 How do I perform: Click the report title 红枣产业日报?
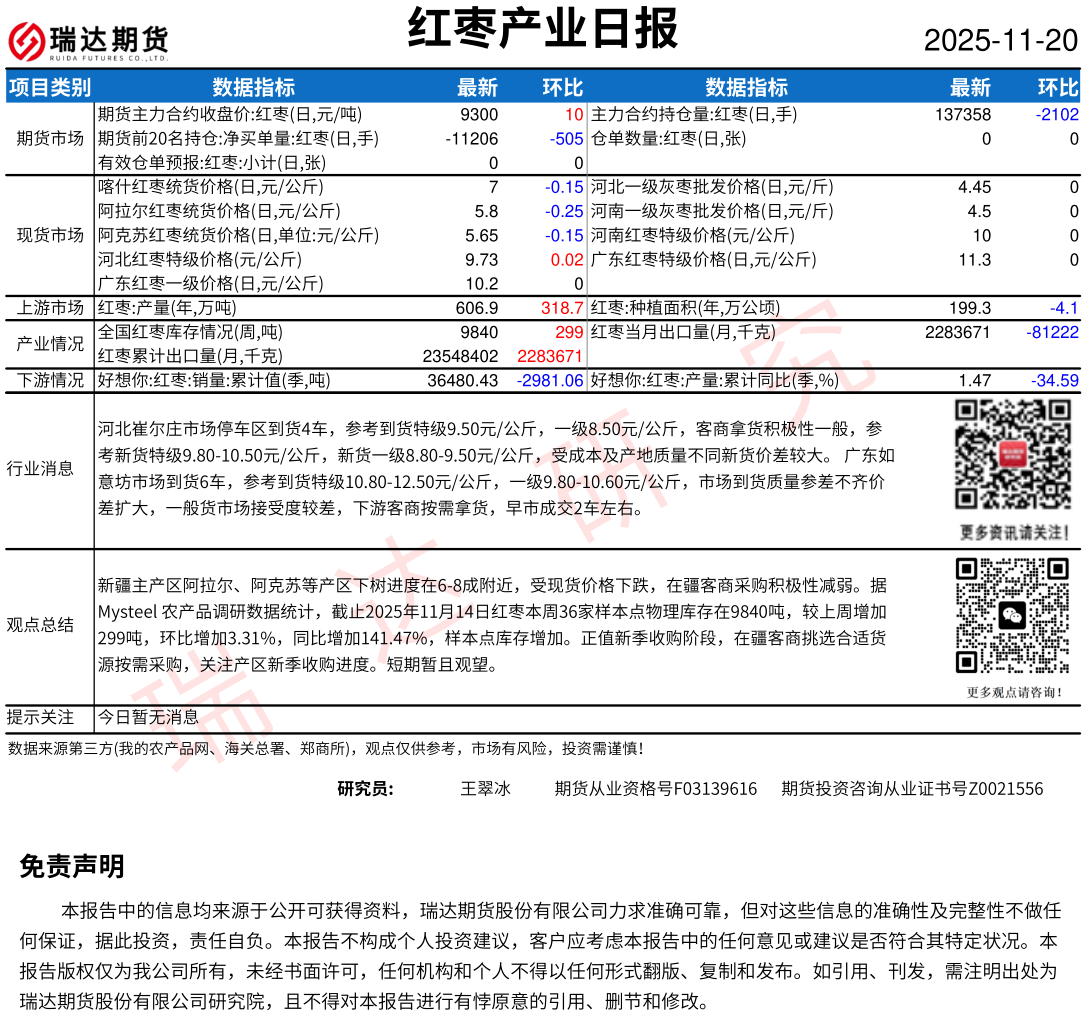coord(543,28)
